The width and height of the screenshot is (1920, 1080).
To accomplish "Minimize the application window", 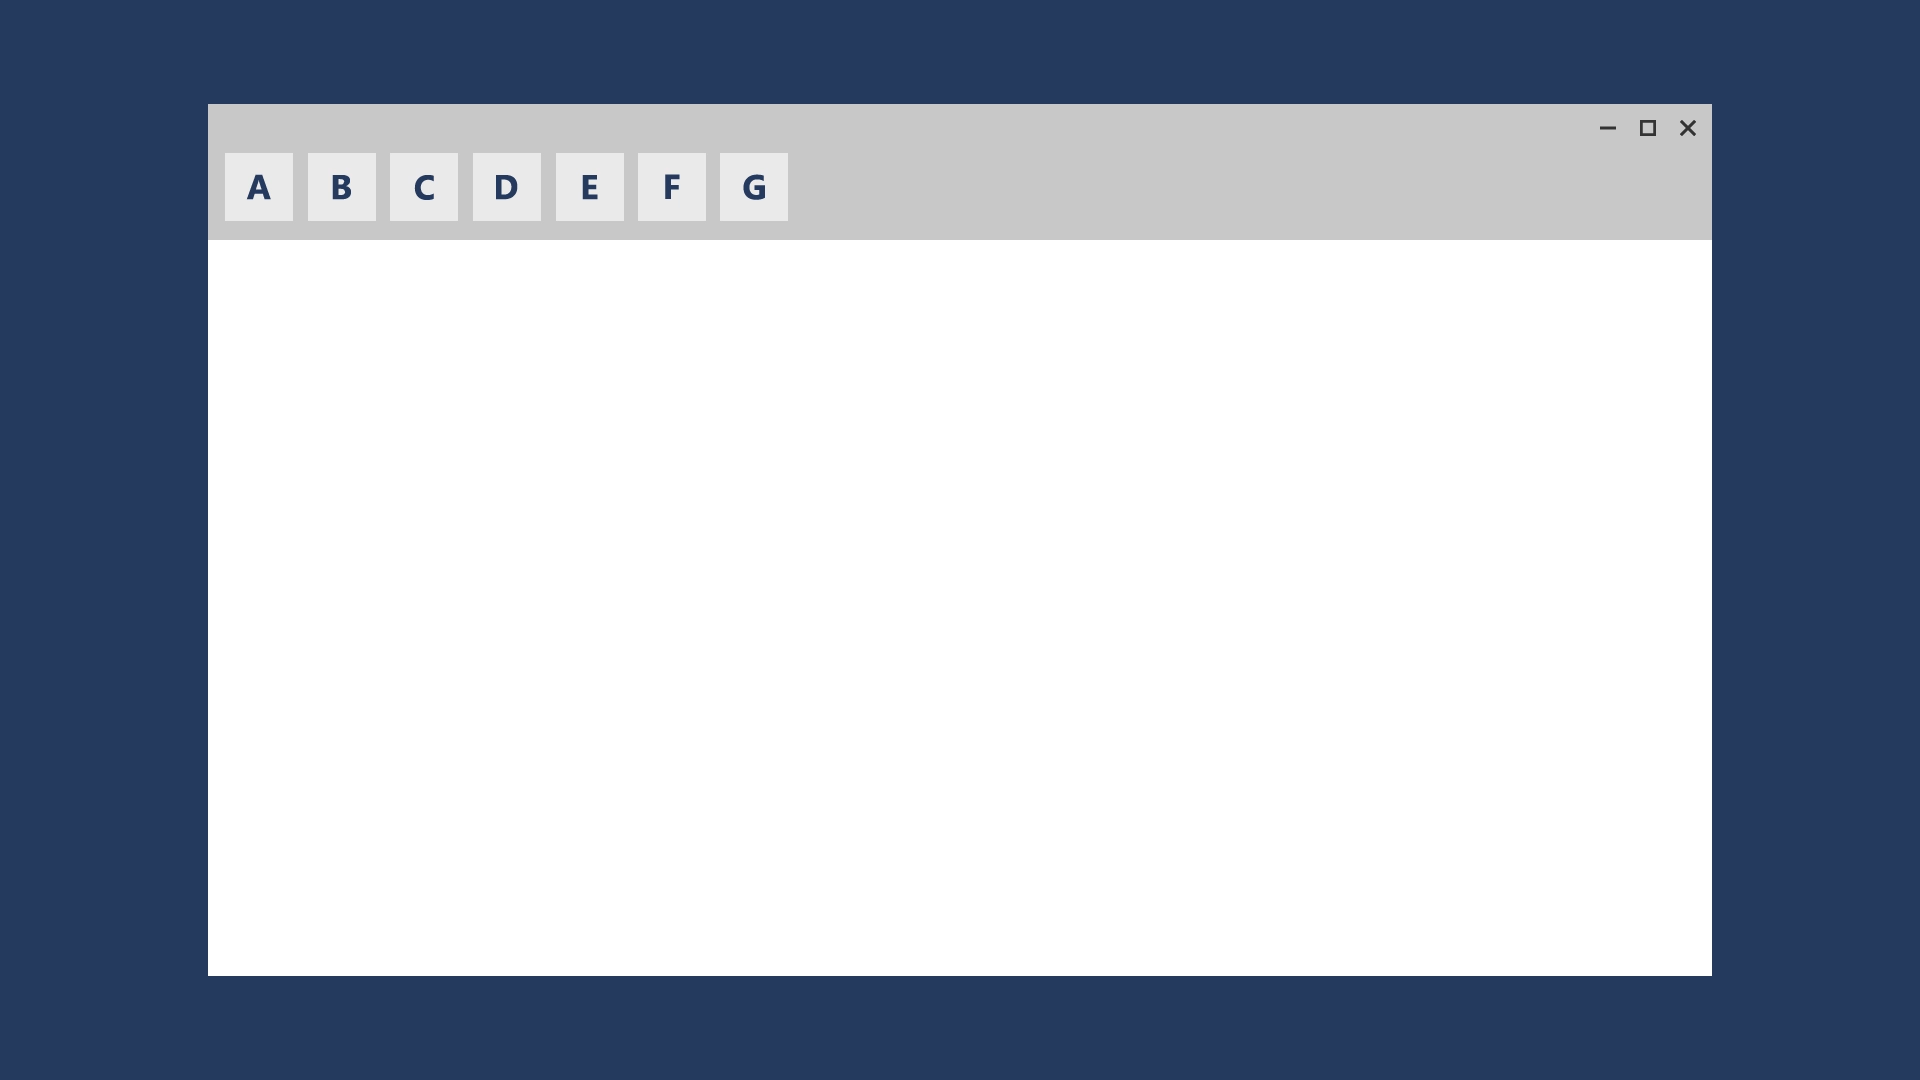I will 1607,128.
